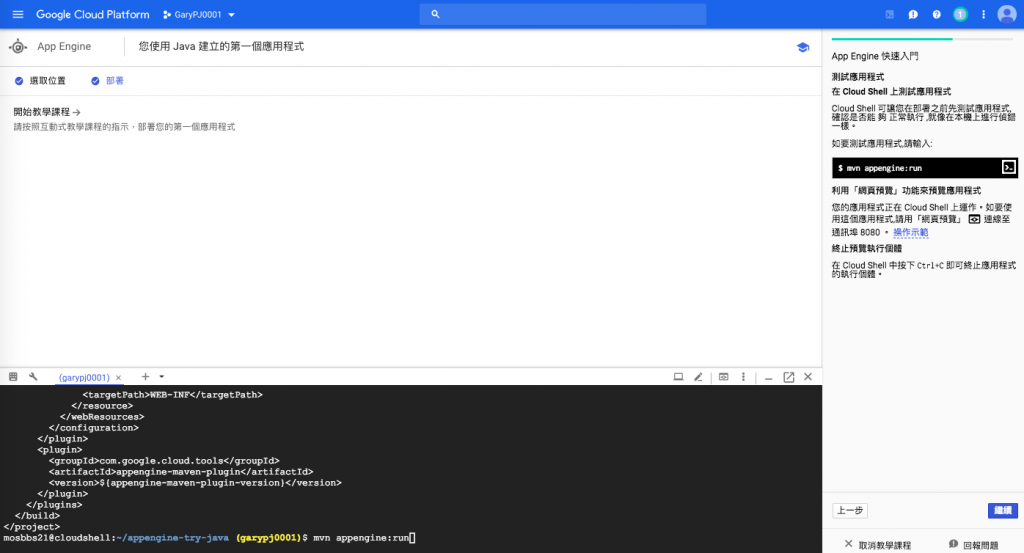Click 開始教學課程 arrow link
Viewport: 1024px width, 553px height.
pyautogui.click(x=47, y=112)
